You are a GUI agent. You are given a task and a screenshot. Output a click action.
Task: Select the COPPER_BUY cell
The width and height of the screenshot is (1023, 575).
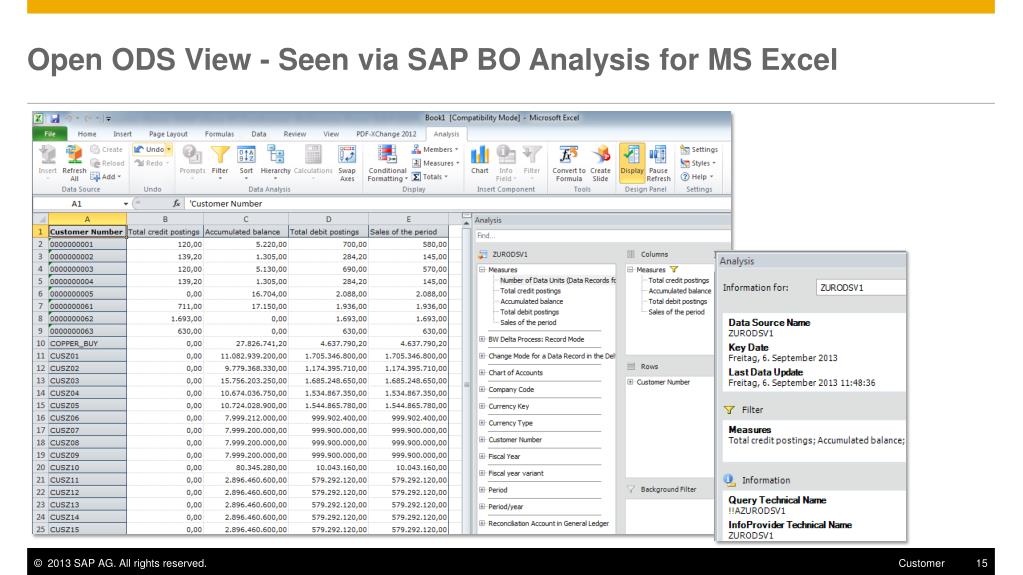coord(87,343)
